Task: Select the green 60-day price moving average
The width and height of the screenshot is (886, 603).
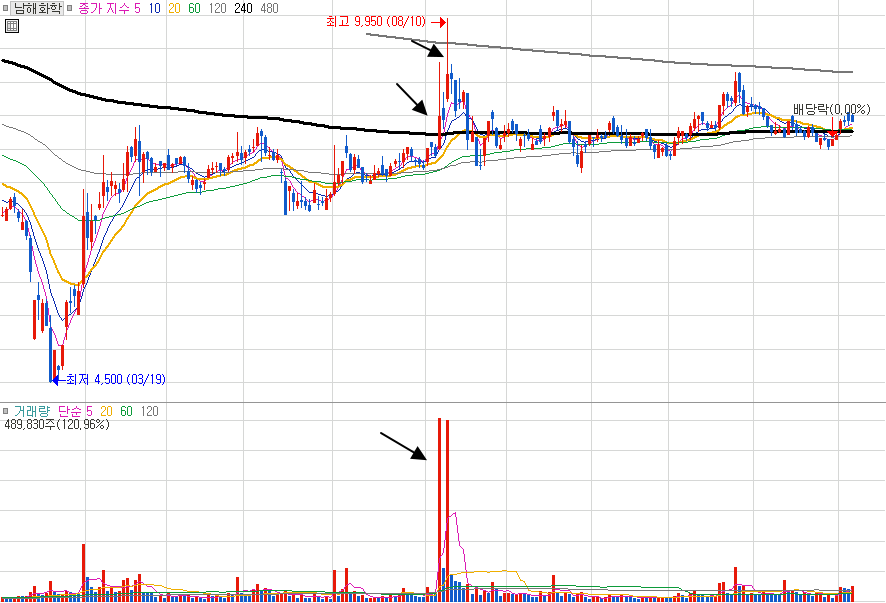Action: click(194, 8)
